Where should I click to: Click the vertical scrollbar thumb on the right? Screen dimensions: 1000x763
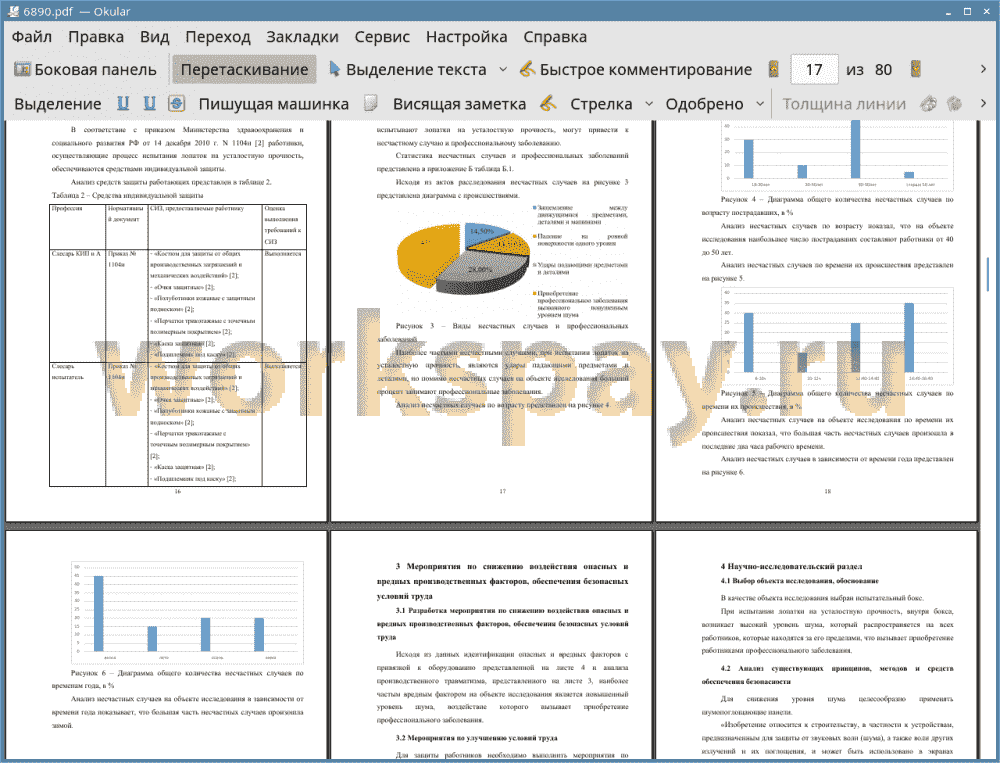[987, 274]
